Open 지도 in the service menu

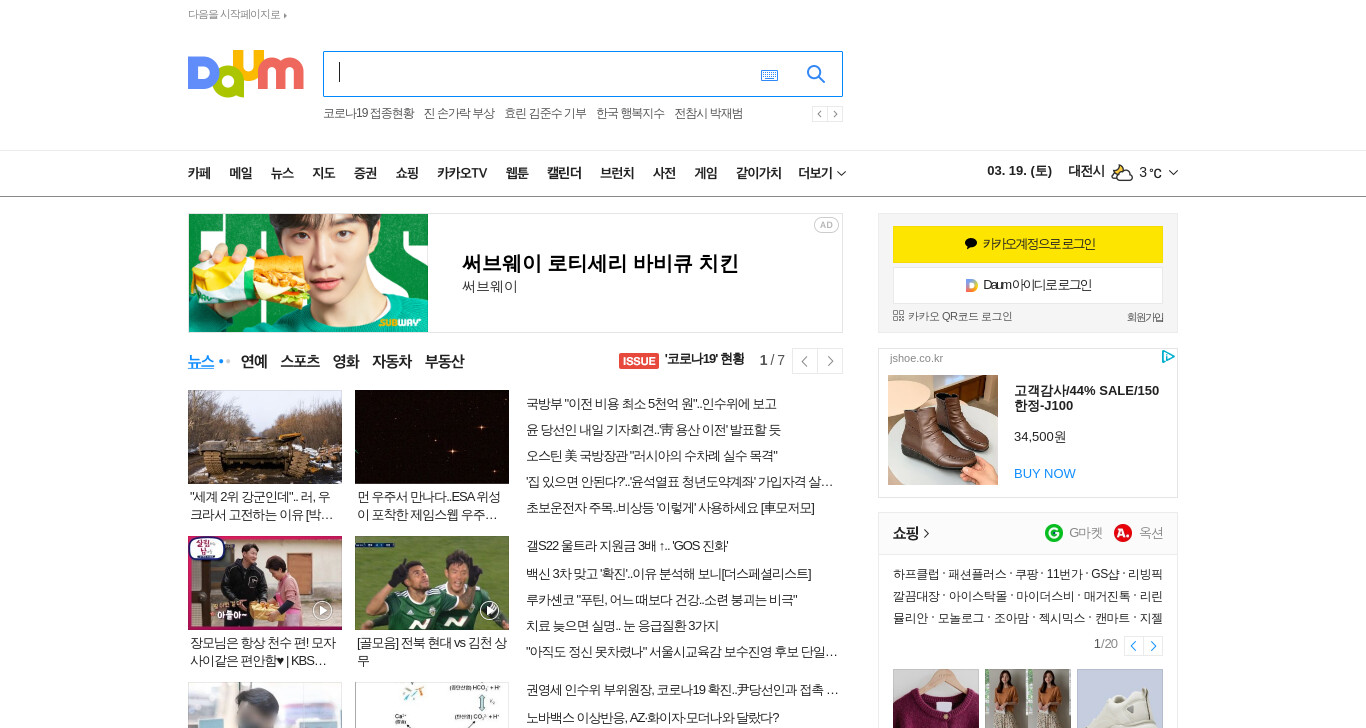click(324, 173)
